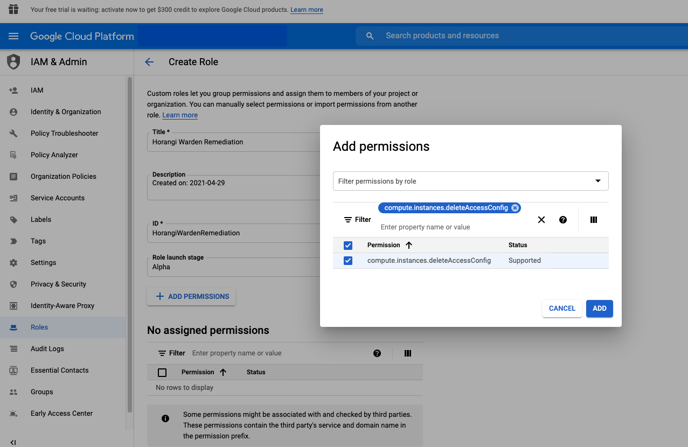This screenshot has width=688, height=447.
Task: Open filter help in Add permissions dialog
Action: [x=563, y=219]
